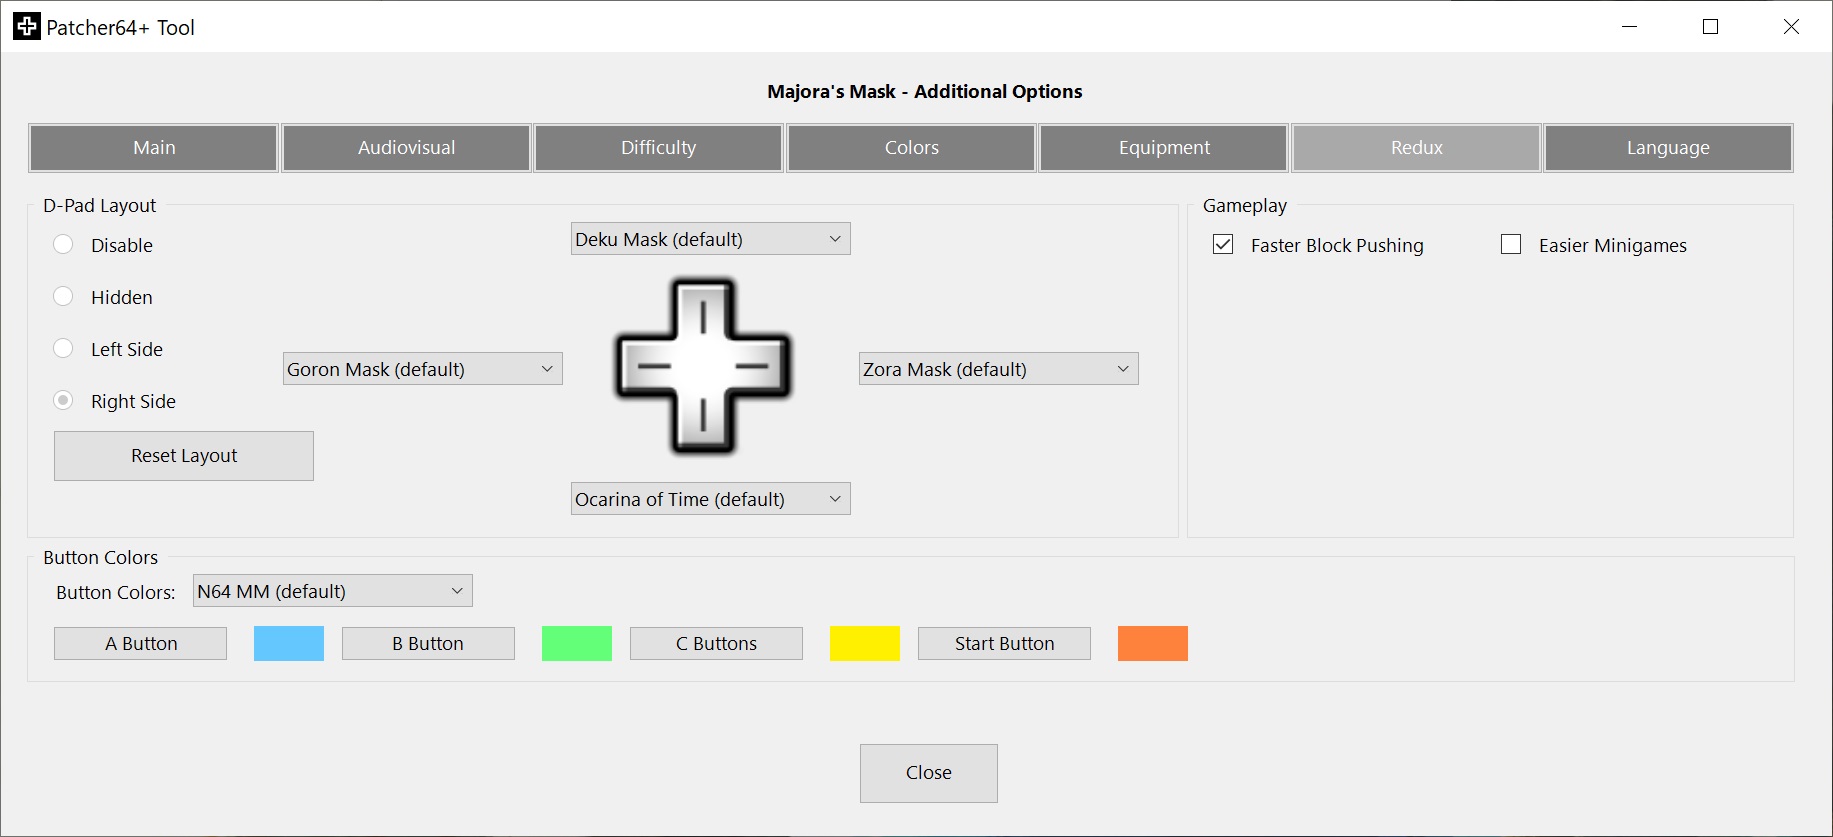Select the Hidden D-Pad layout option
The image size is (1833, 837).
[x=63, y=297]
